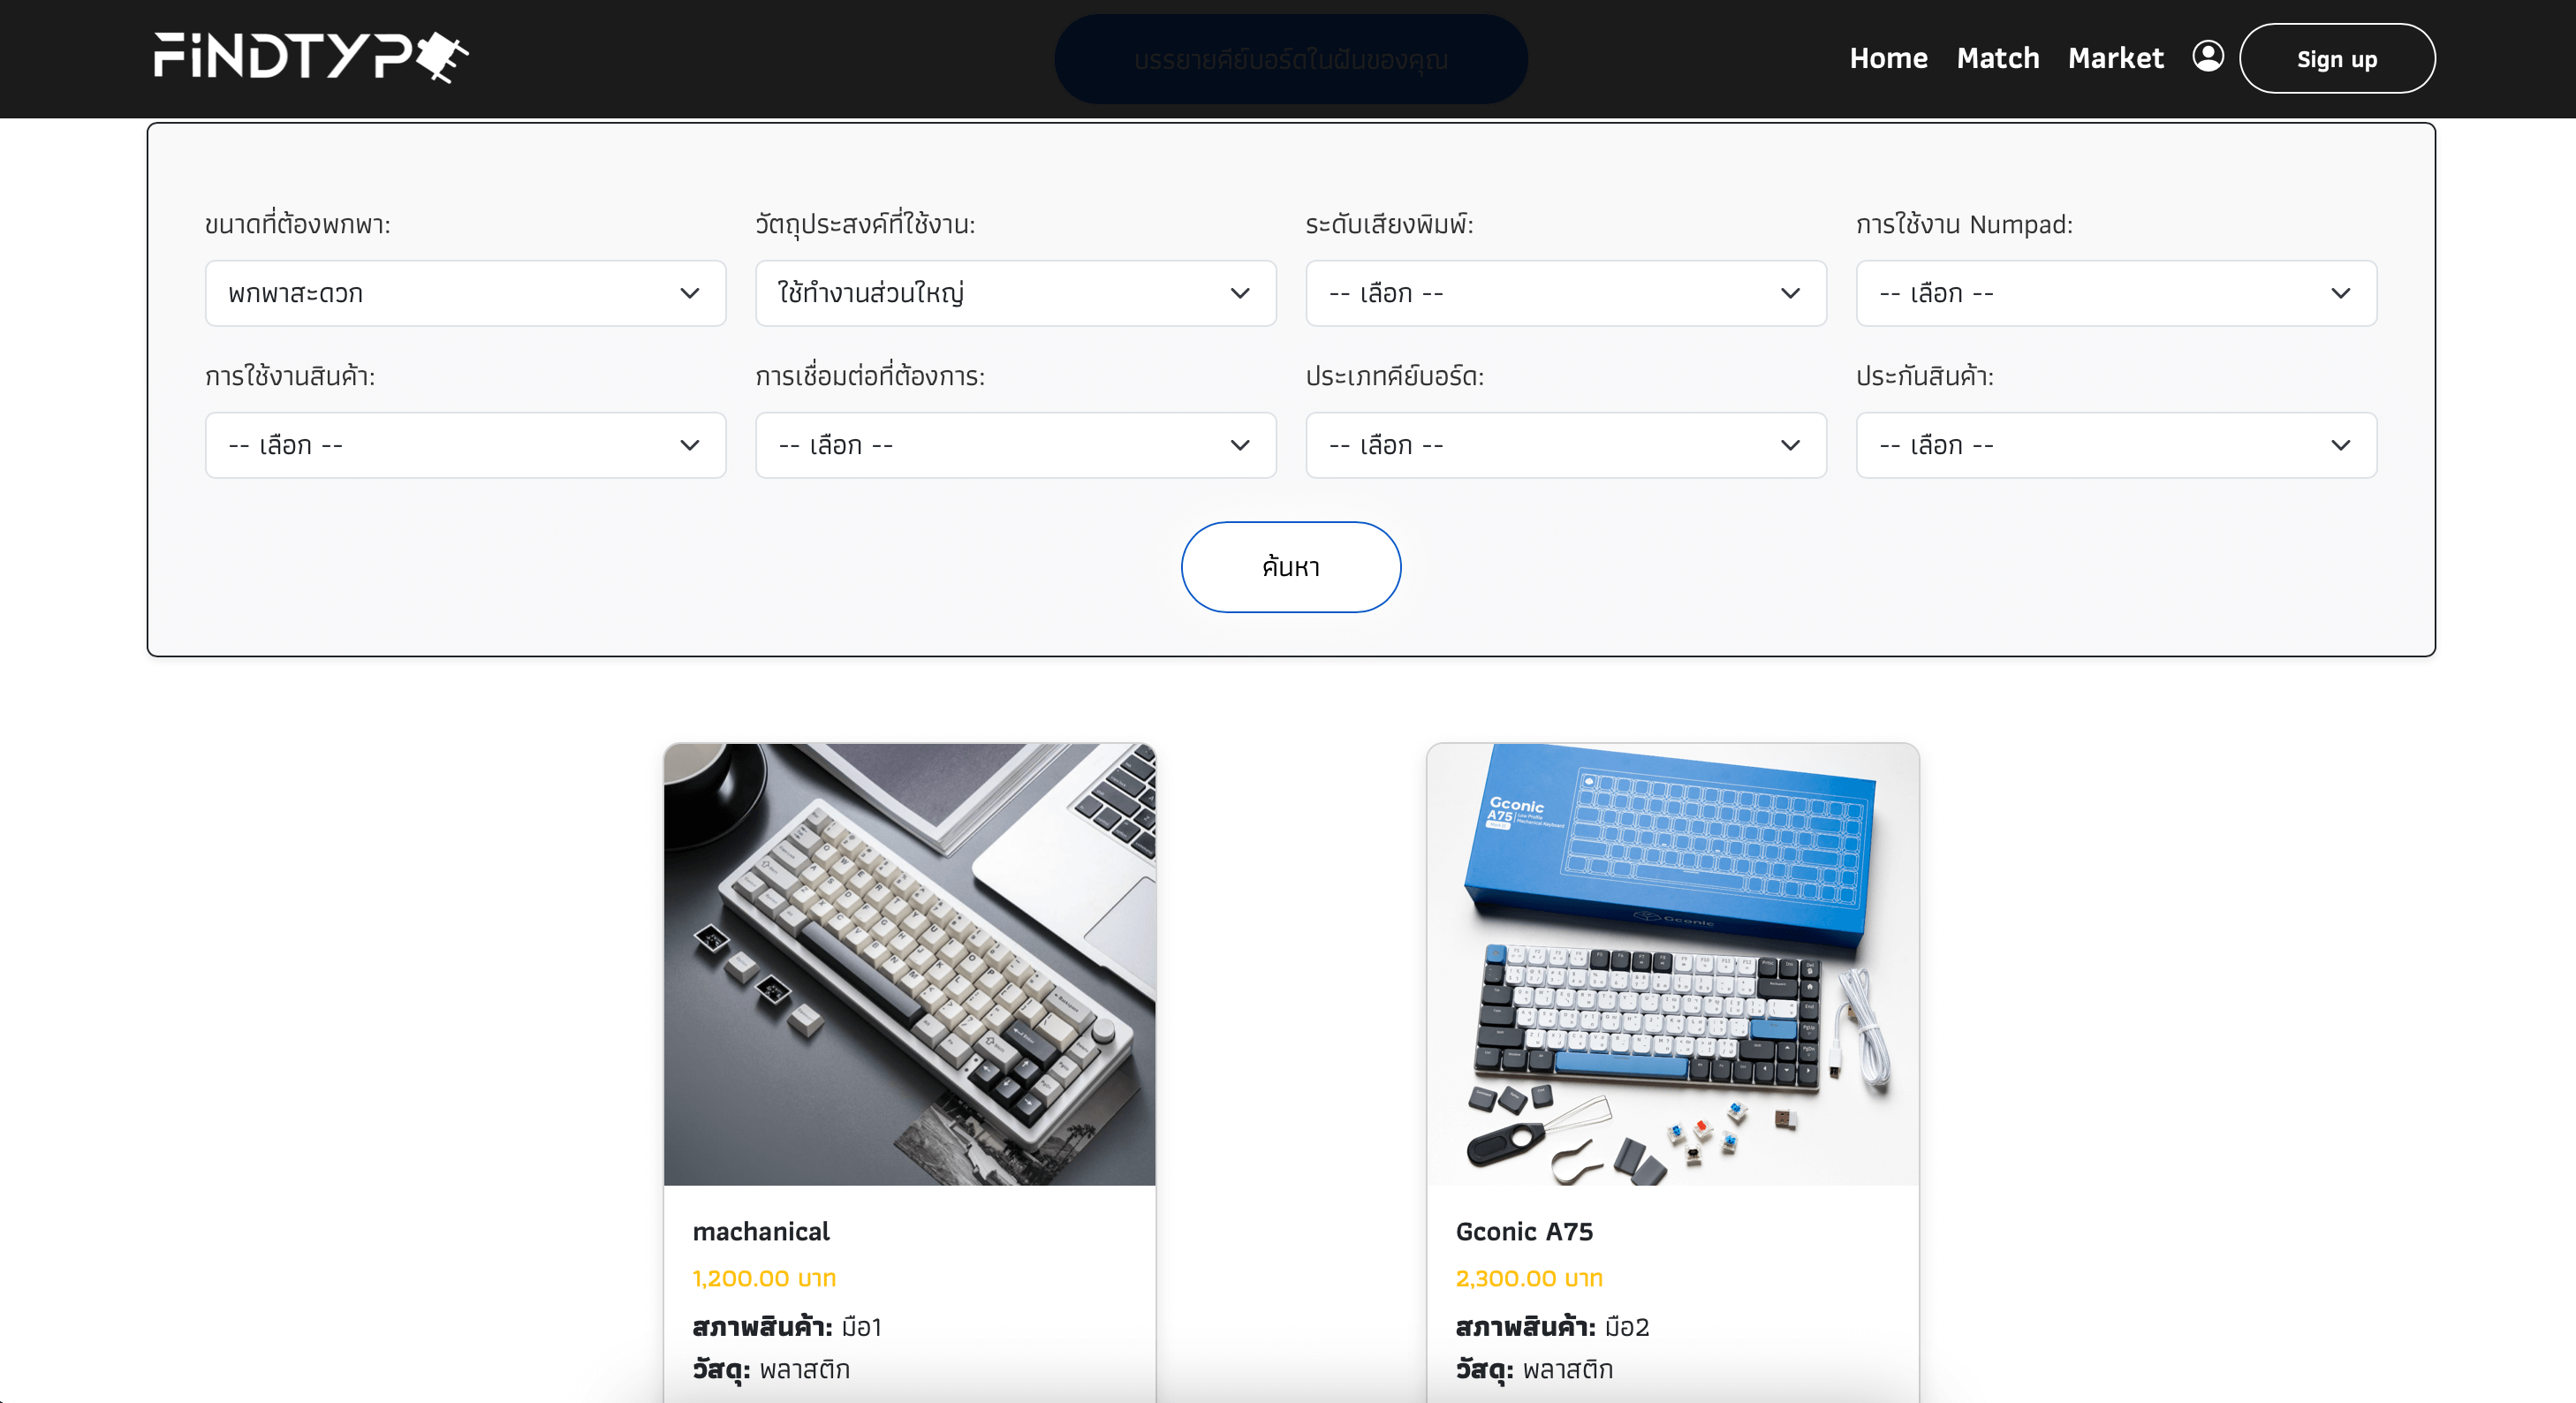
Task: Click the การเชื่อมต่อที่ต้องการ: label
Action: (870, 376)
